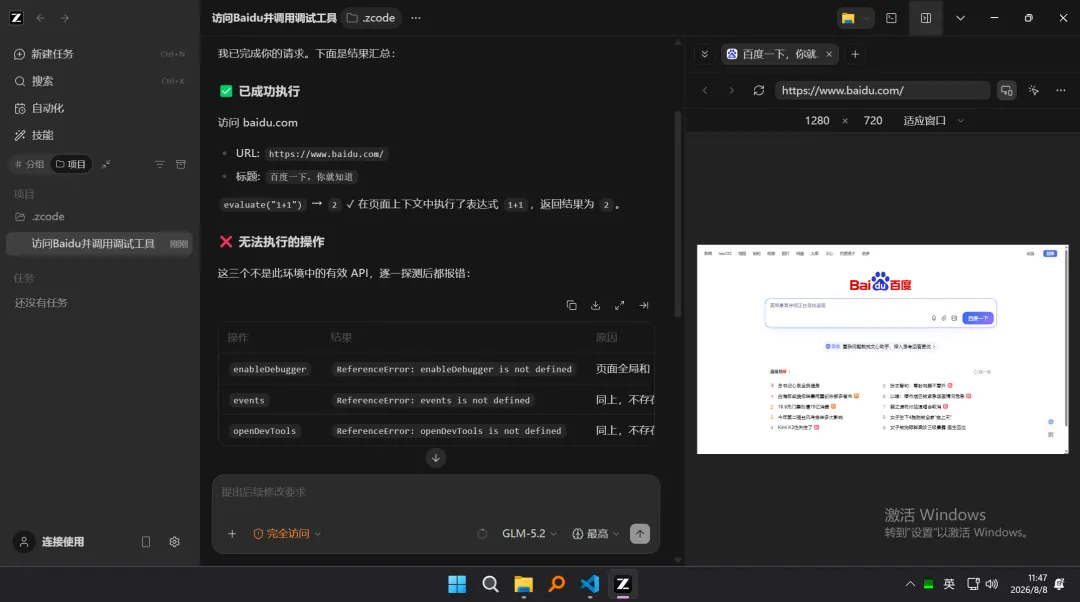Click the archive box icon in sidebar
The width and height of the screenshot is (1080, 602).
pos(181,164)
